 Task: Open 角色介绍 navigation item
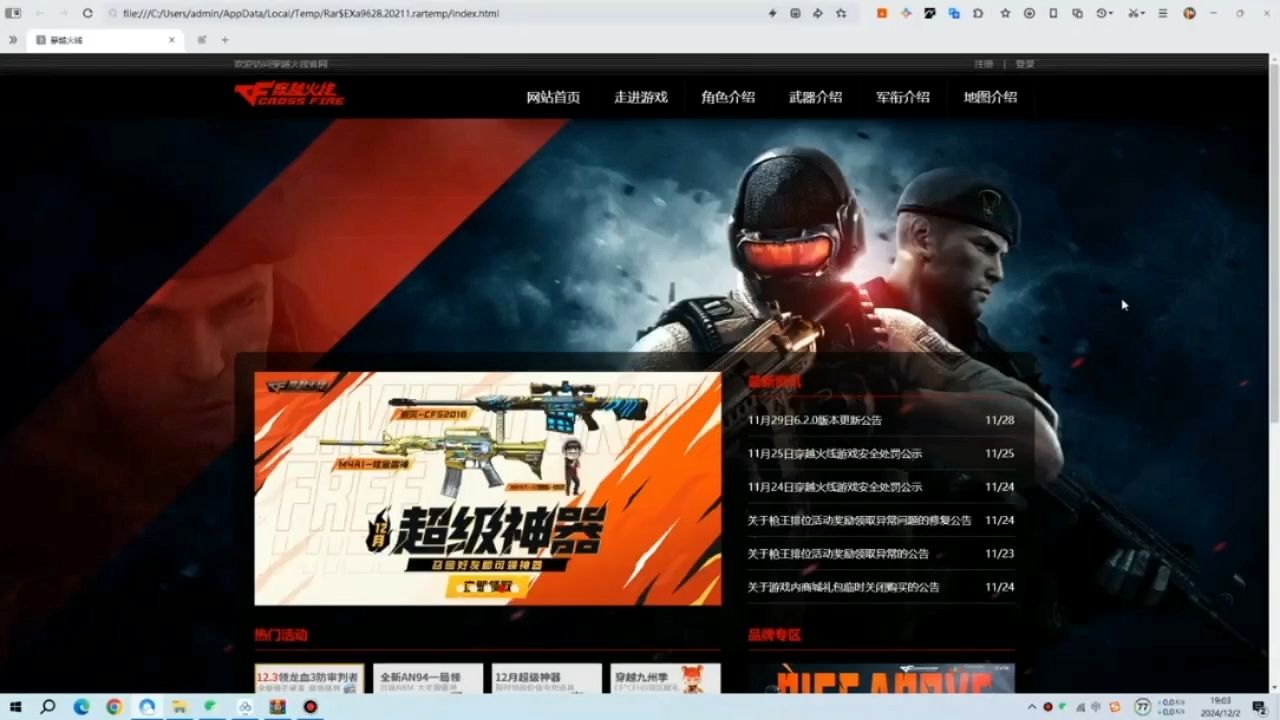pos(728,97)
